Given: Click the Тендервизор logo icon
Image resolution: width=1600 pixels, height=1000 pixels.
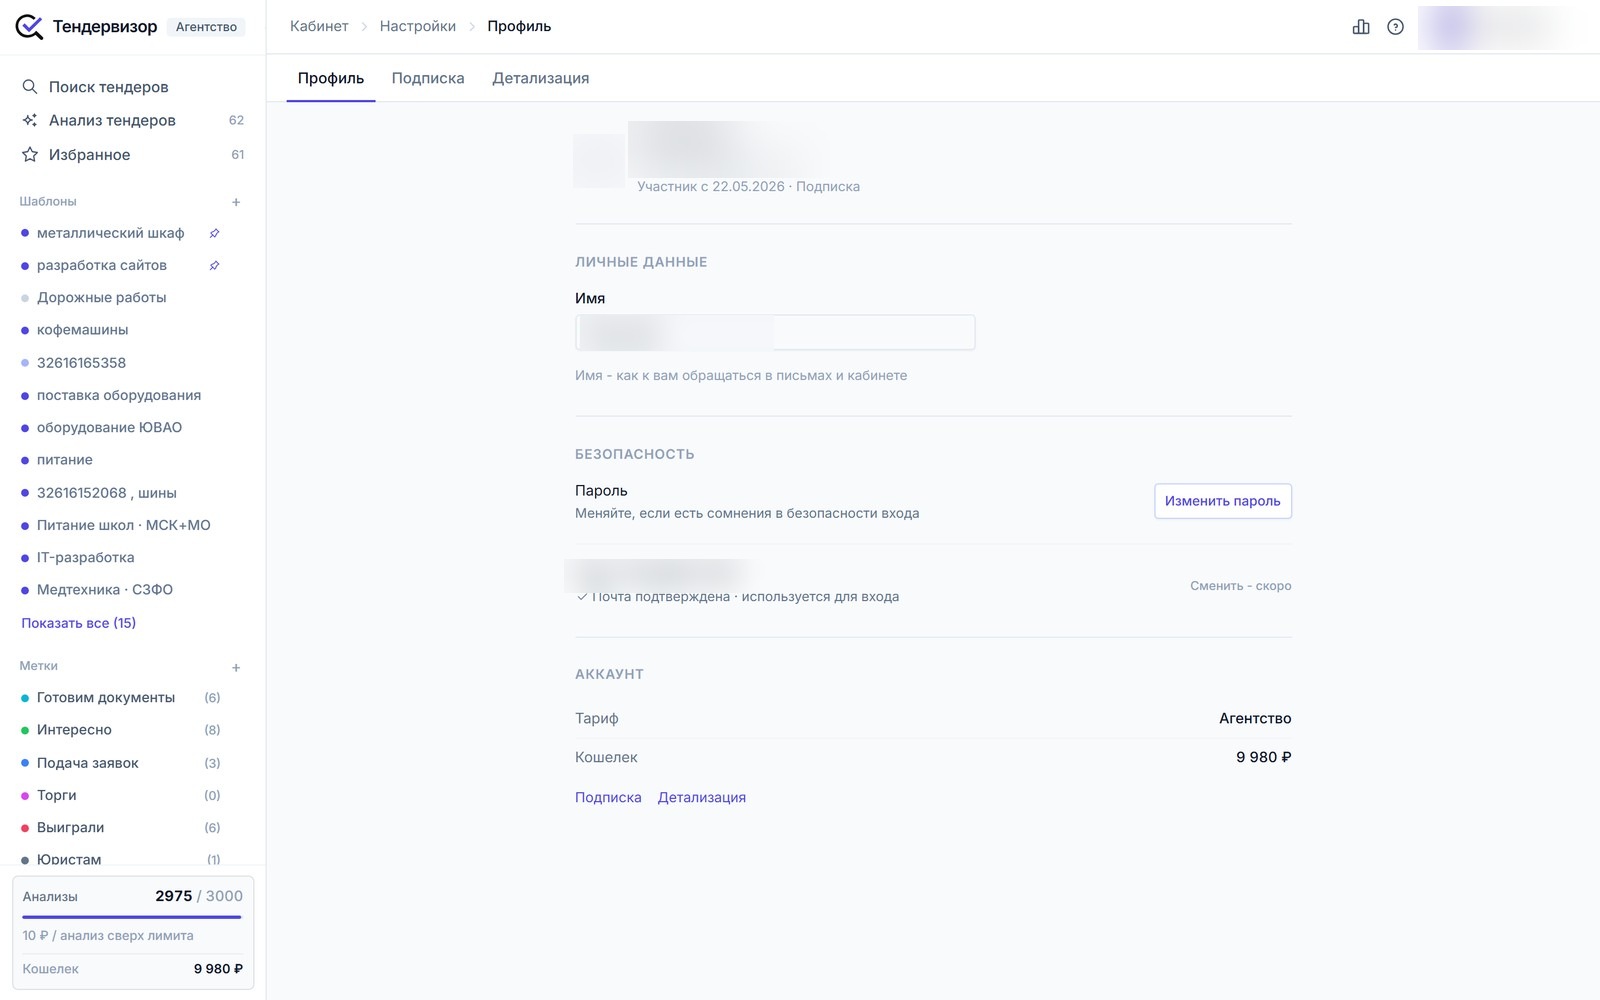Looking at the screenshot, I should tap(29, 27).
